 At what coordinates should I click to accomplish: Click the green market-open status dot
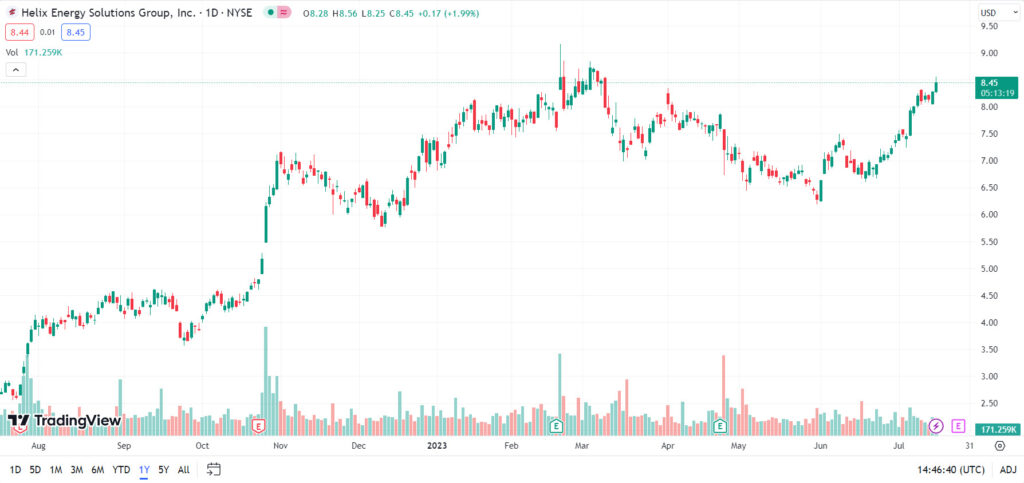click(270, 13)
